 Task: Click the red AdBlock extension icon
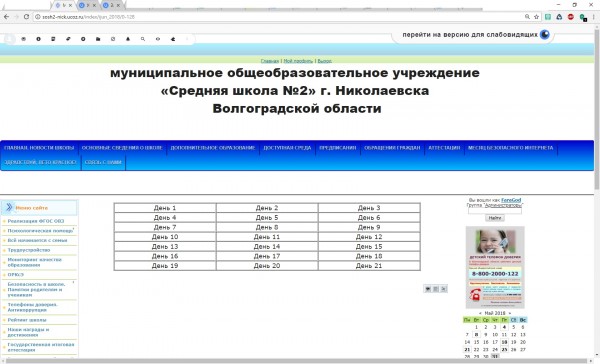(x=571, y=17)
